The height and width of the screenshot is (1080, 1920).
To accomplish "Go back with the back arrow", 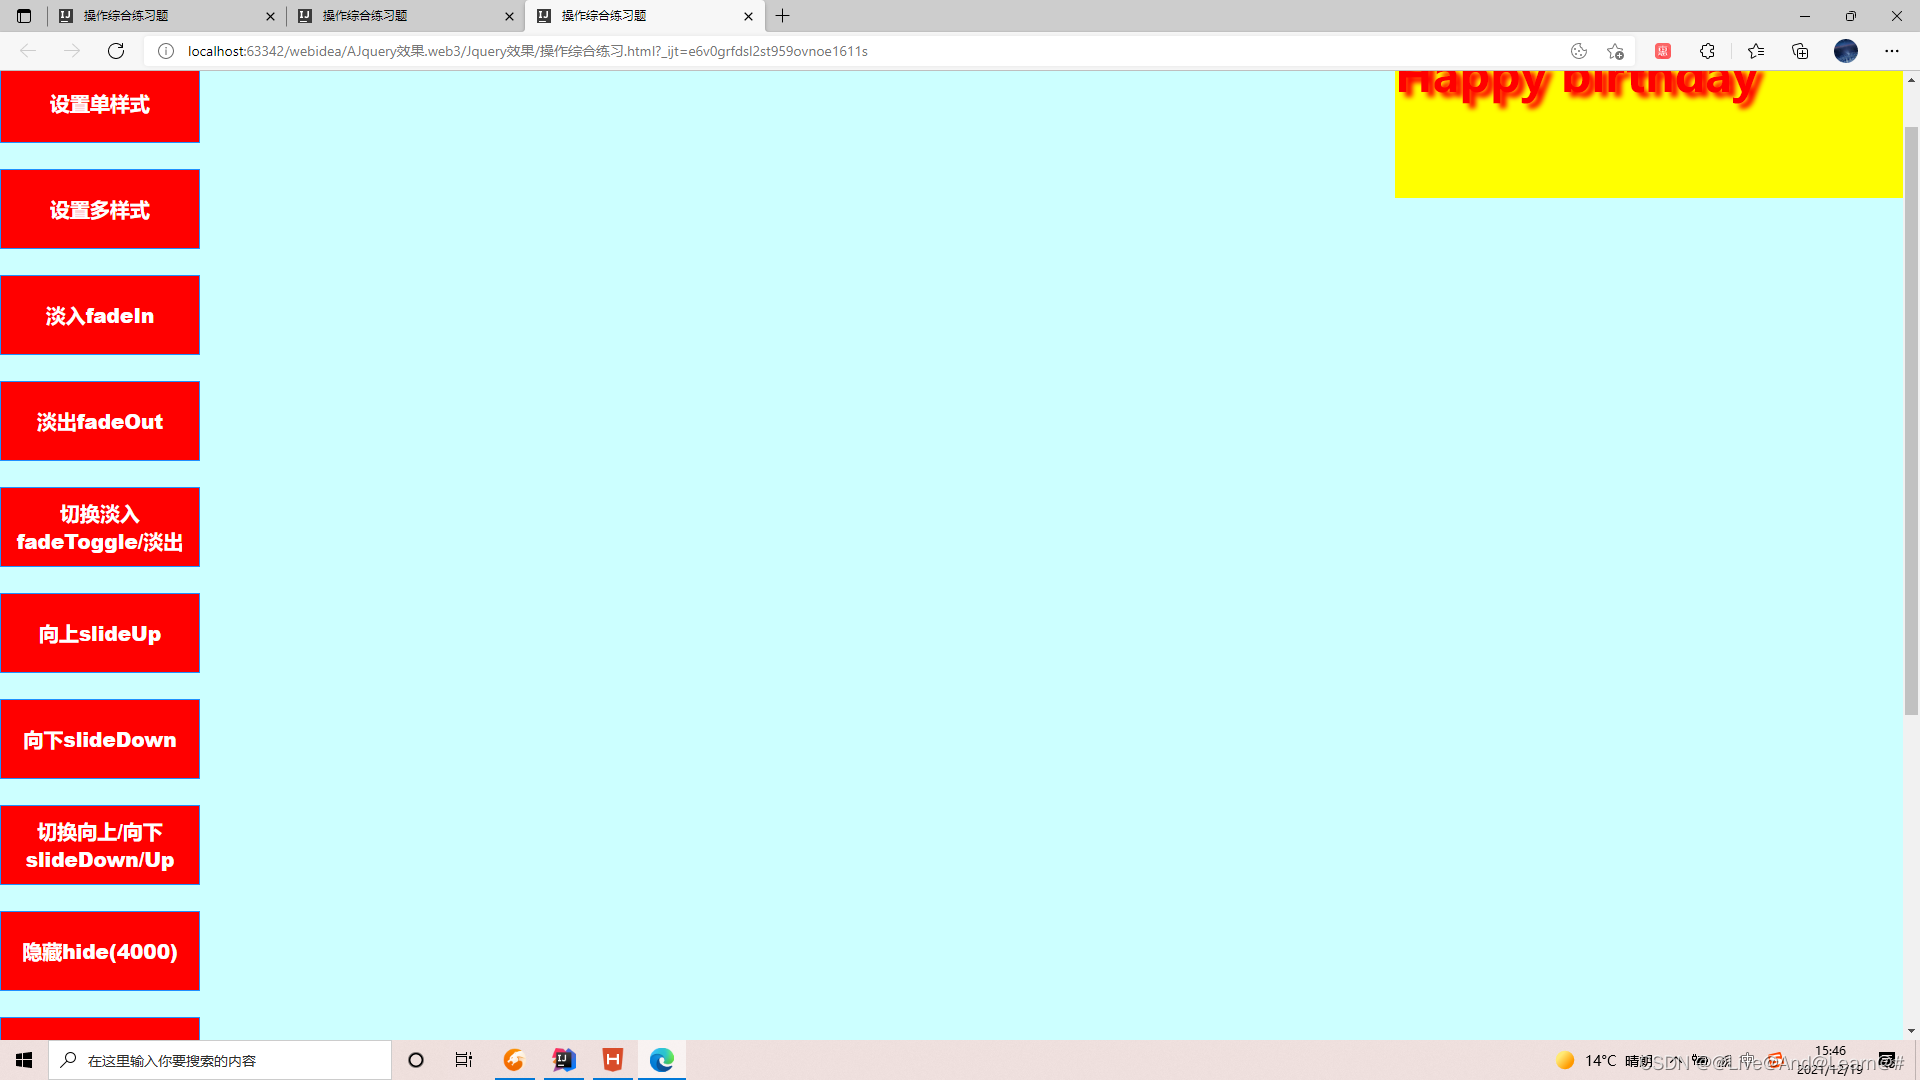I will (x=28, y=51).
